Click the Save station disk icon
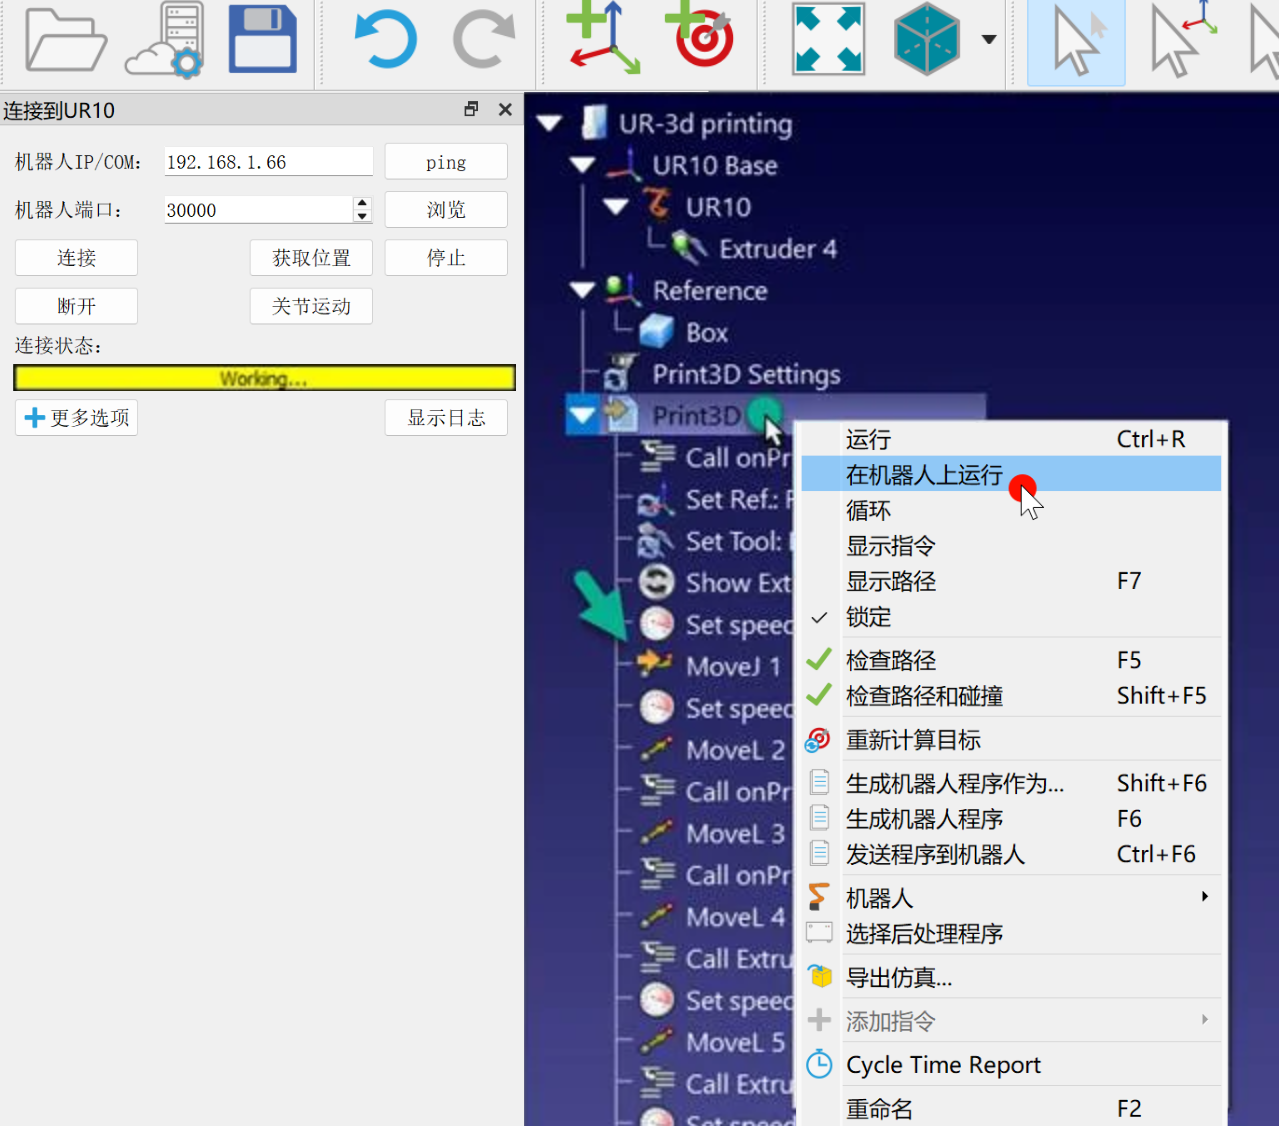 (262, 40)
